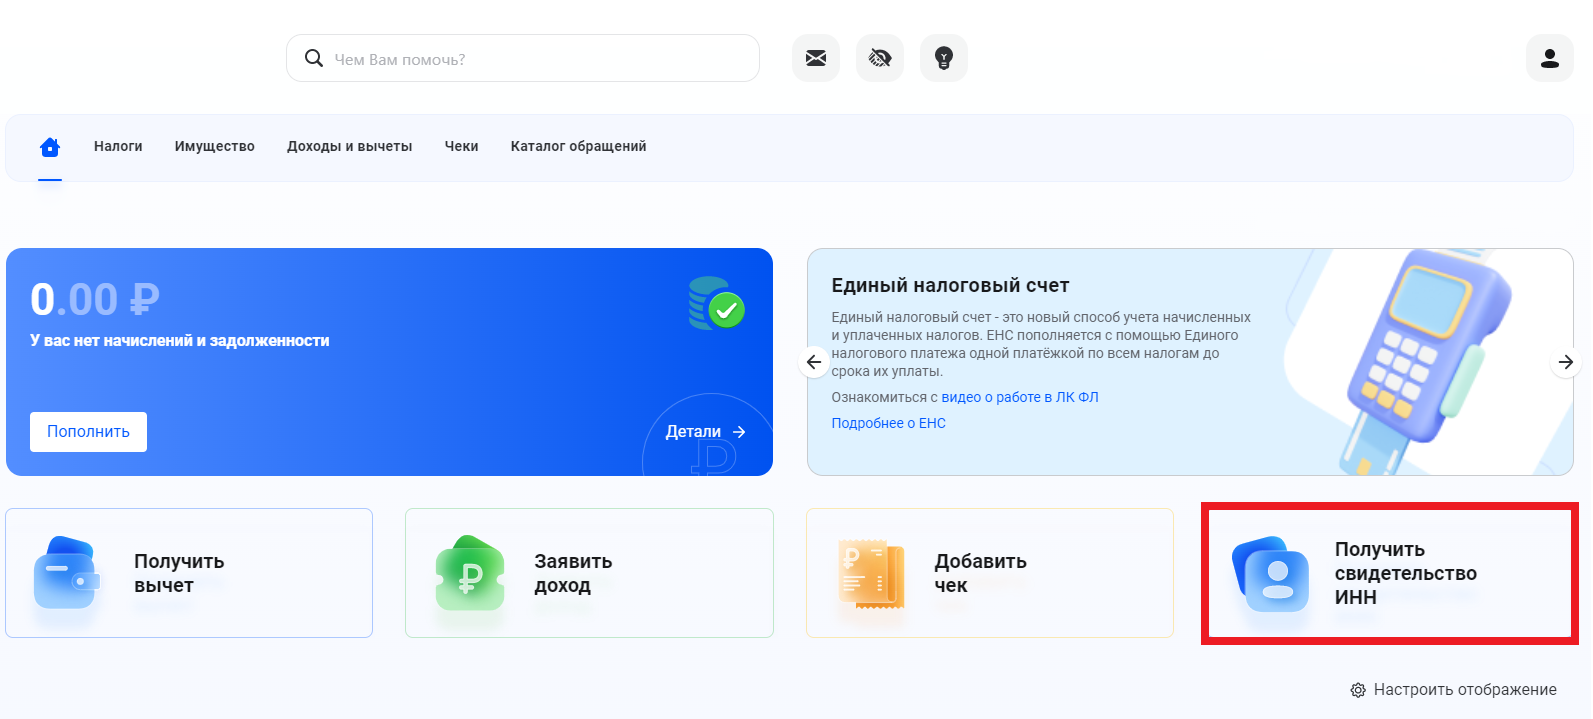Open the Доходы и вычеты menu item
The height and width of the screenshot is (719, 1593).
point(350,146)
